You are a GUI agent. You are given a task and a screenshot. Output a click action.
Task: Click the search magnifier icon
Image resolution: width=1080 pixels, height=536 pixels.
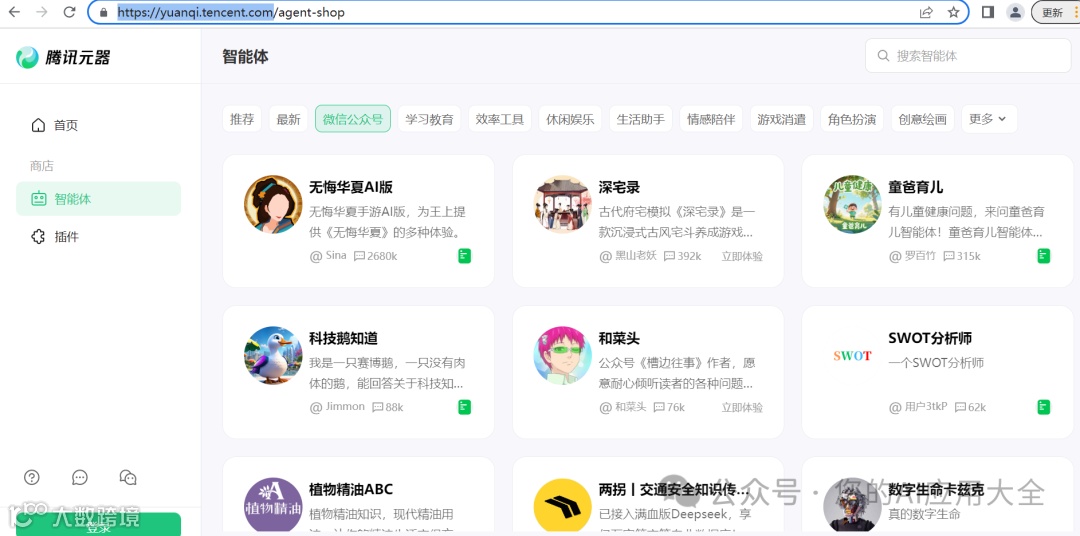click(883, 56)
